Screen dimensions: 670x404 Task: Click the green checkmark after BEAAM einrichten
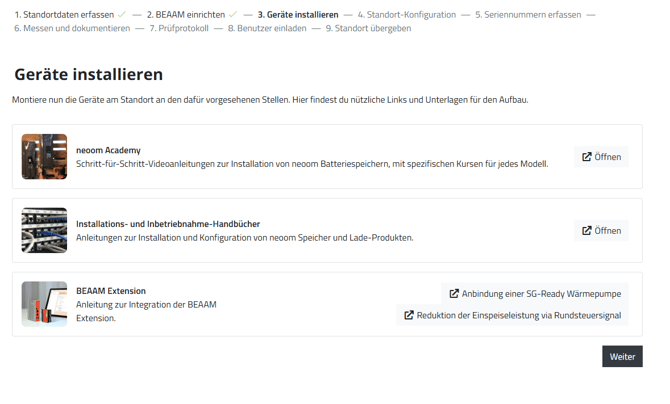point(233,15)
